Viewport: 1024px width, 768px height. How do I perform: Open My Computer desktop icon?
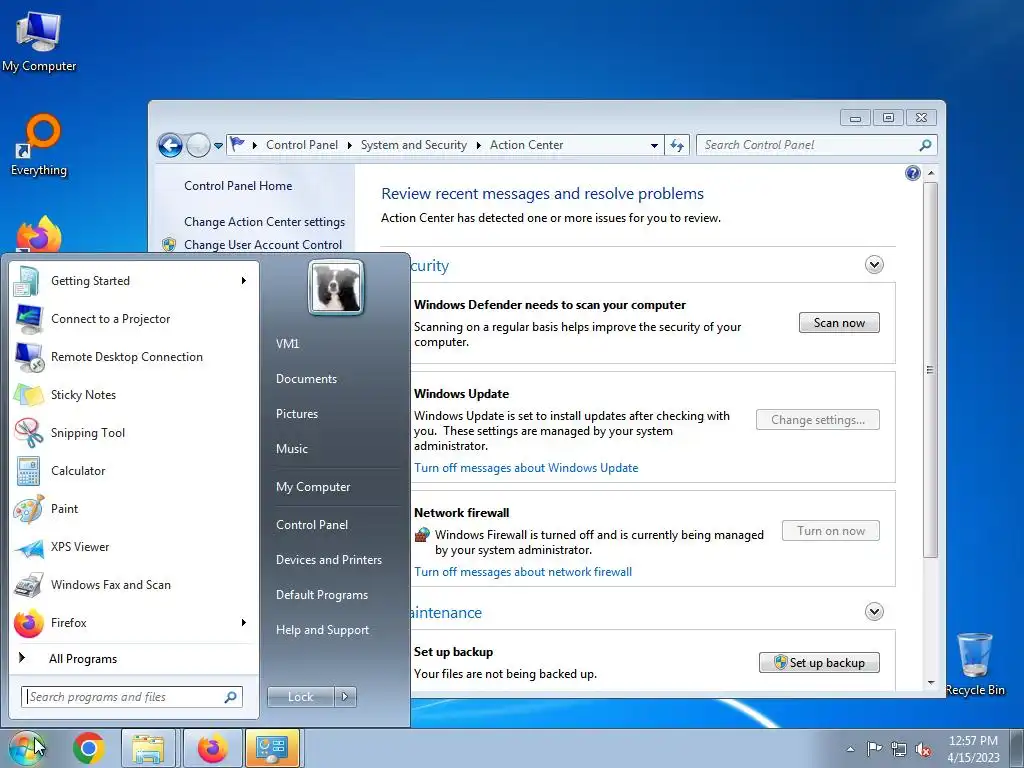pos(39,40)
